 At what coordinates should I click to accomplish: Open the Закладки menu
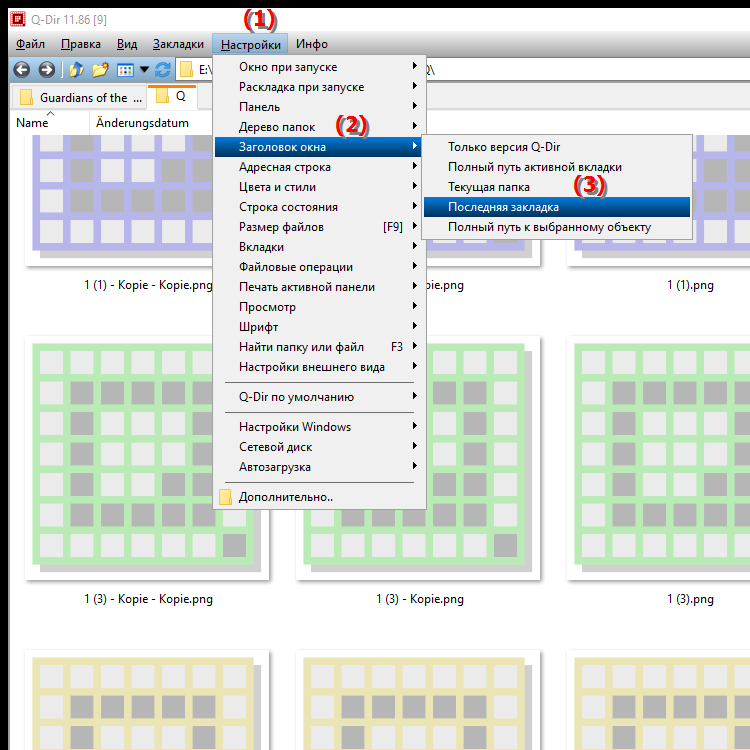tap(178, 44)
